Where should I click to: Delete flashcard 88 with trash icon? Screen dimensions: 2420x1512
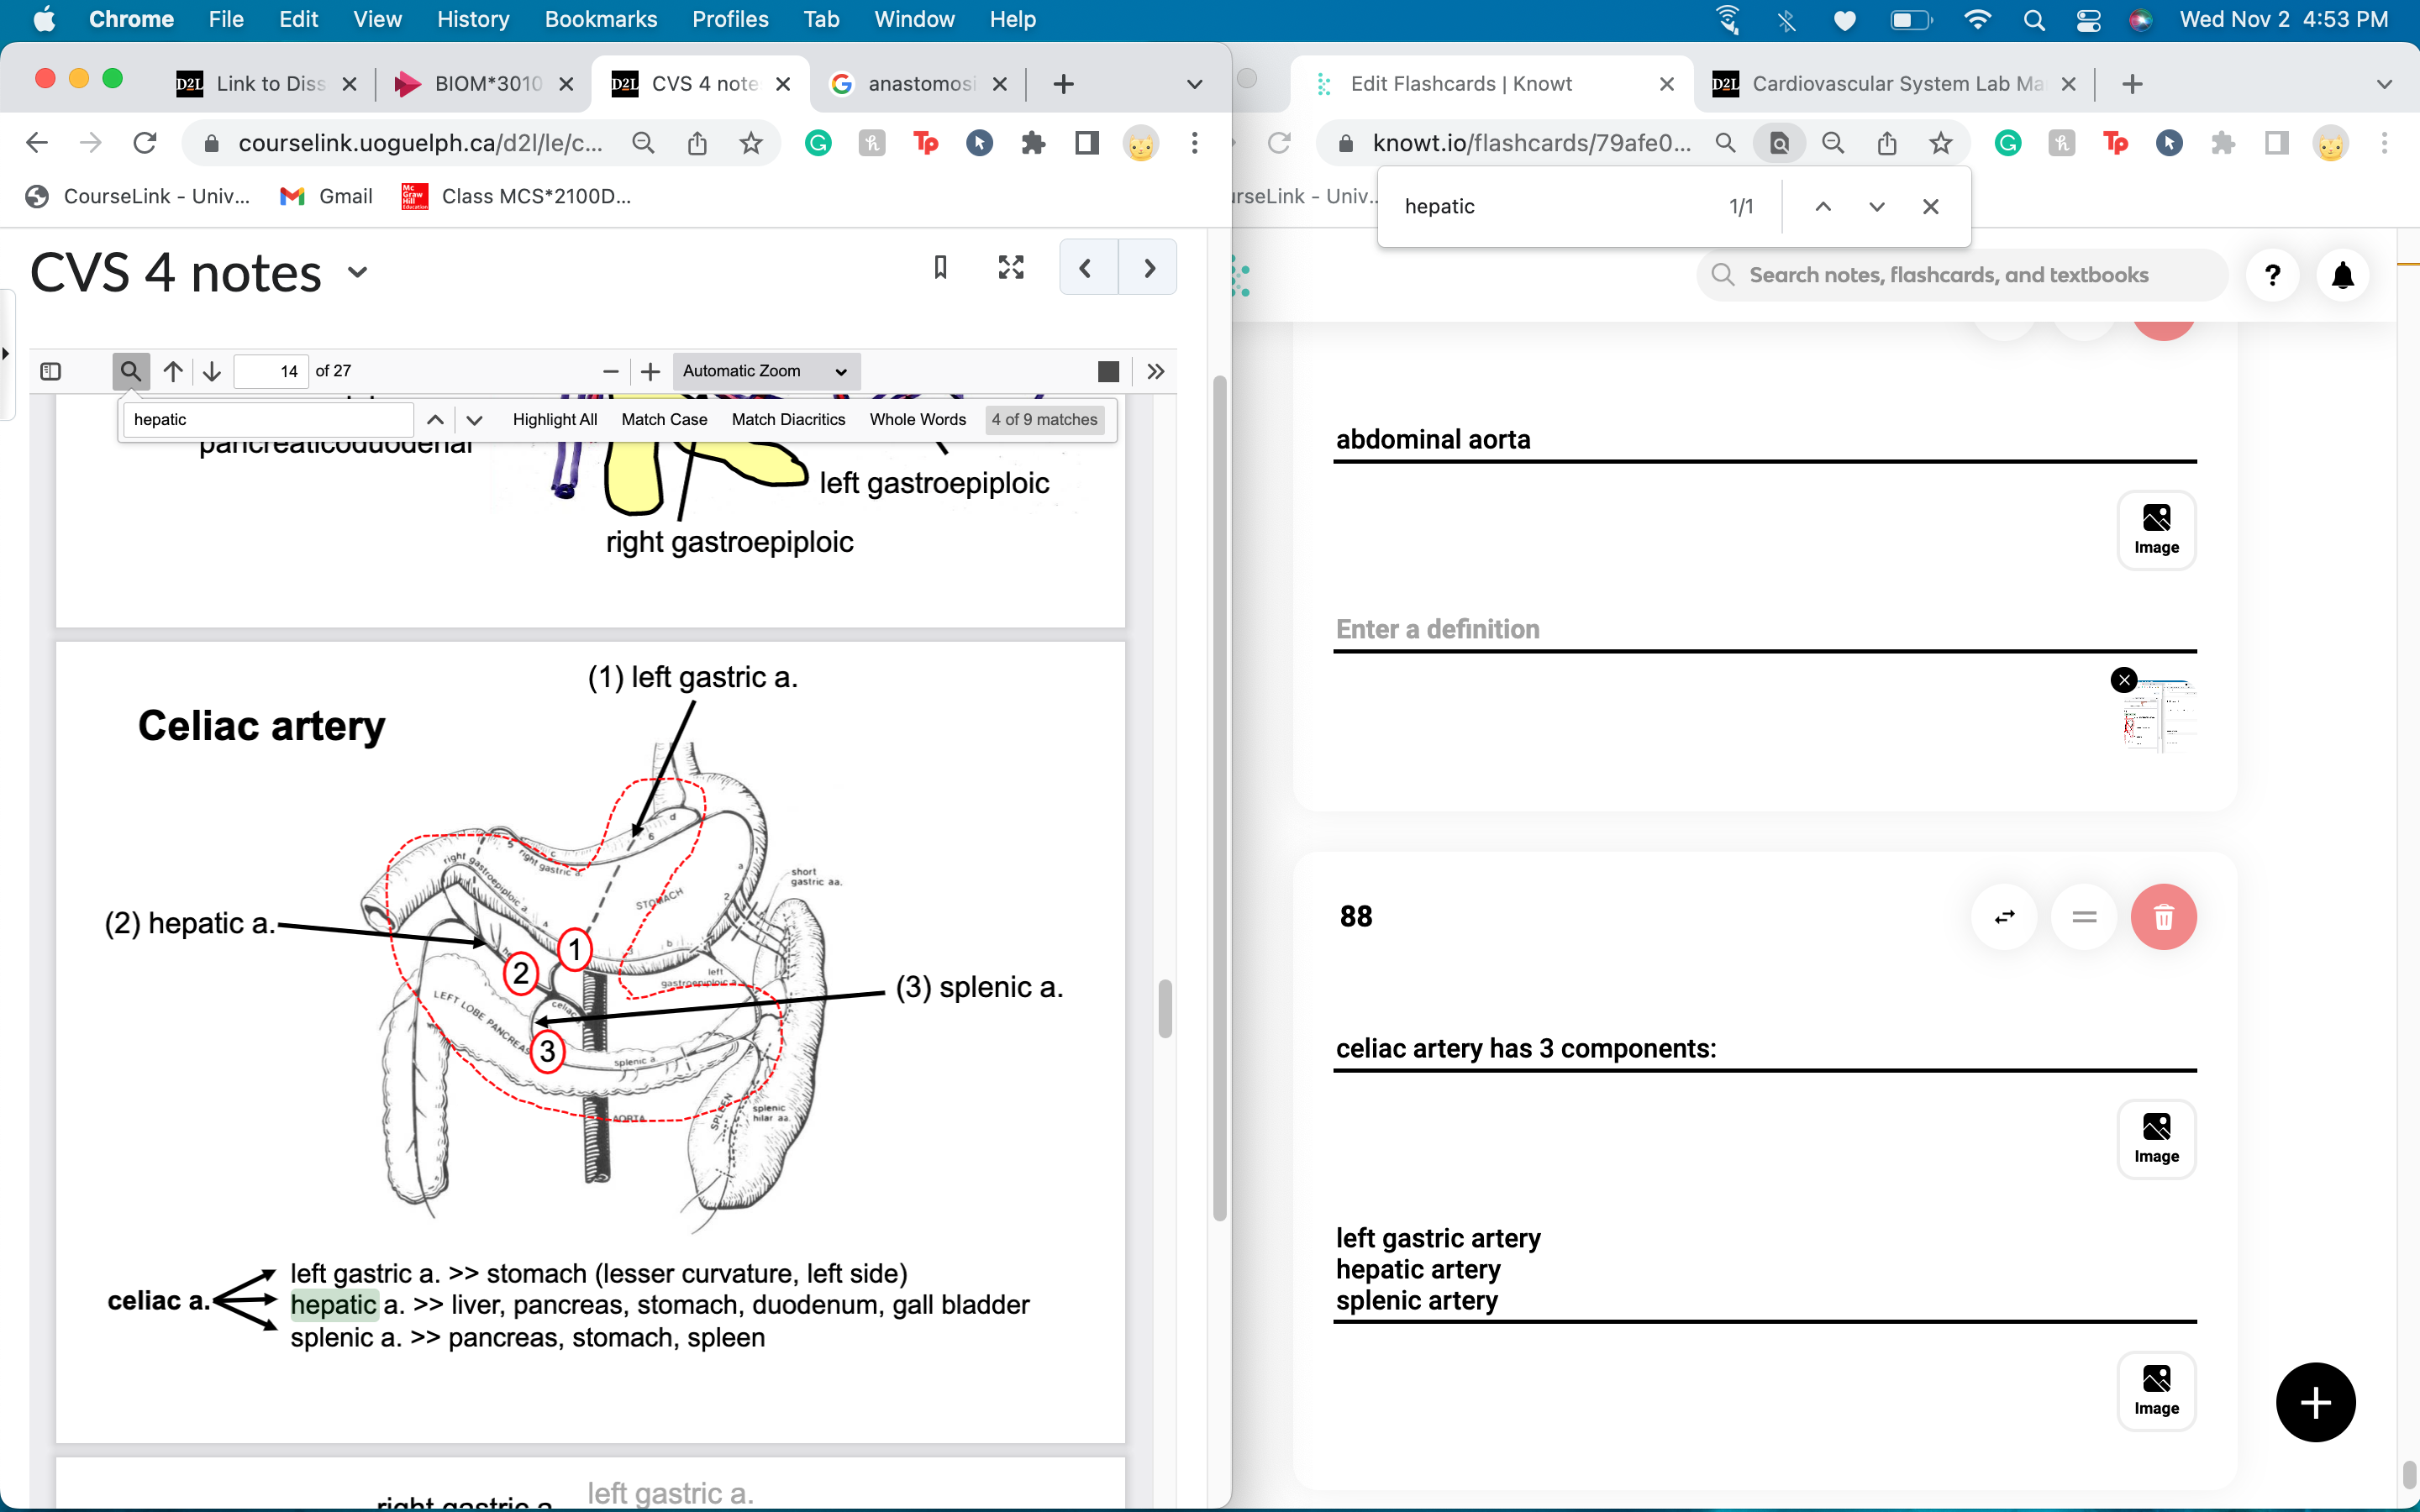[x=2163, y=916]
